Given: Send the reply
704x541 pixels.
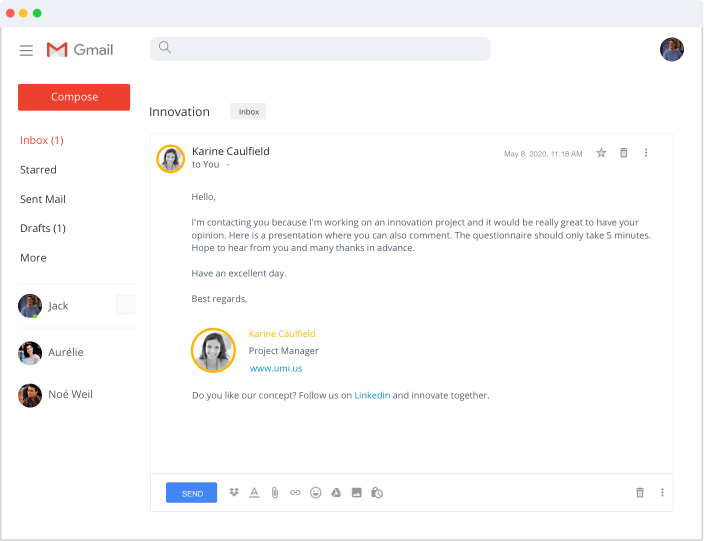Looking at the screenshot, I should click(192, 493).
